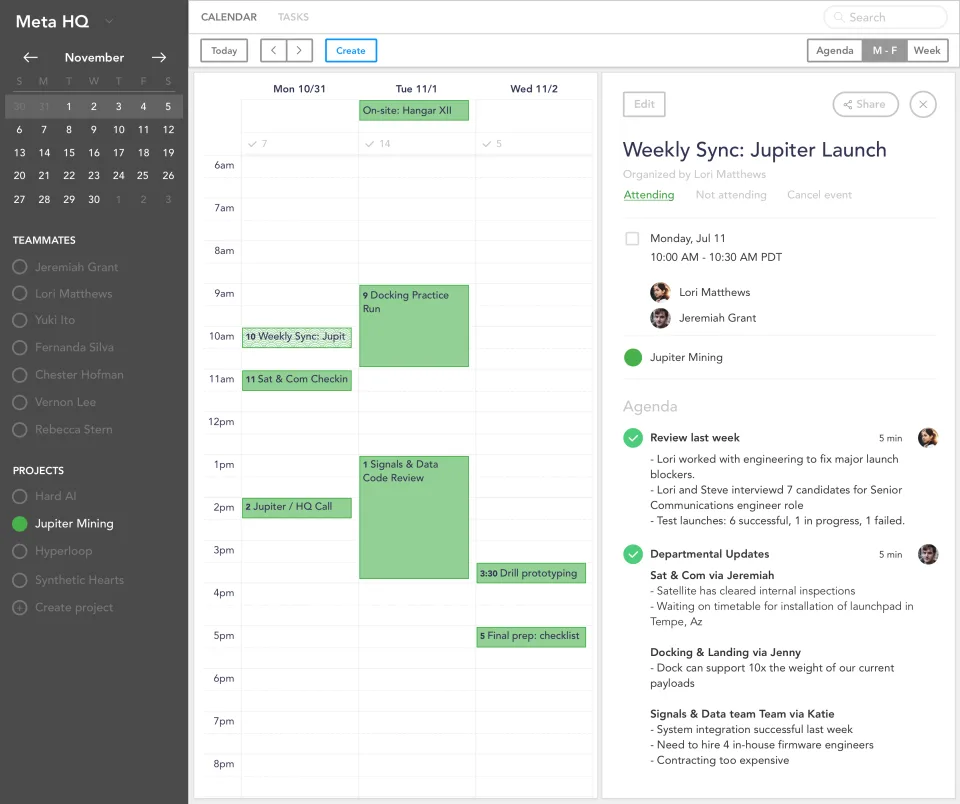
Task: Toggle teammate Yuki Ito
Action: pos(20,320)
